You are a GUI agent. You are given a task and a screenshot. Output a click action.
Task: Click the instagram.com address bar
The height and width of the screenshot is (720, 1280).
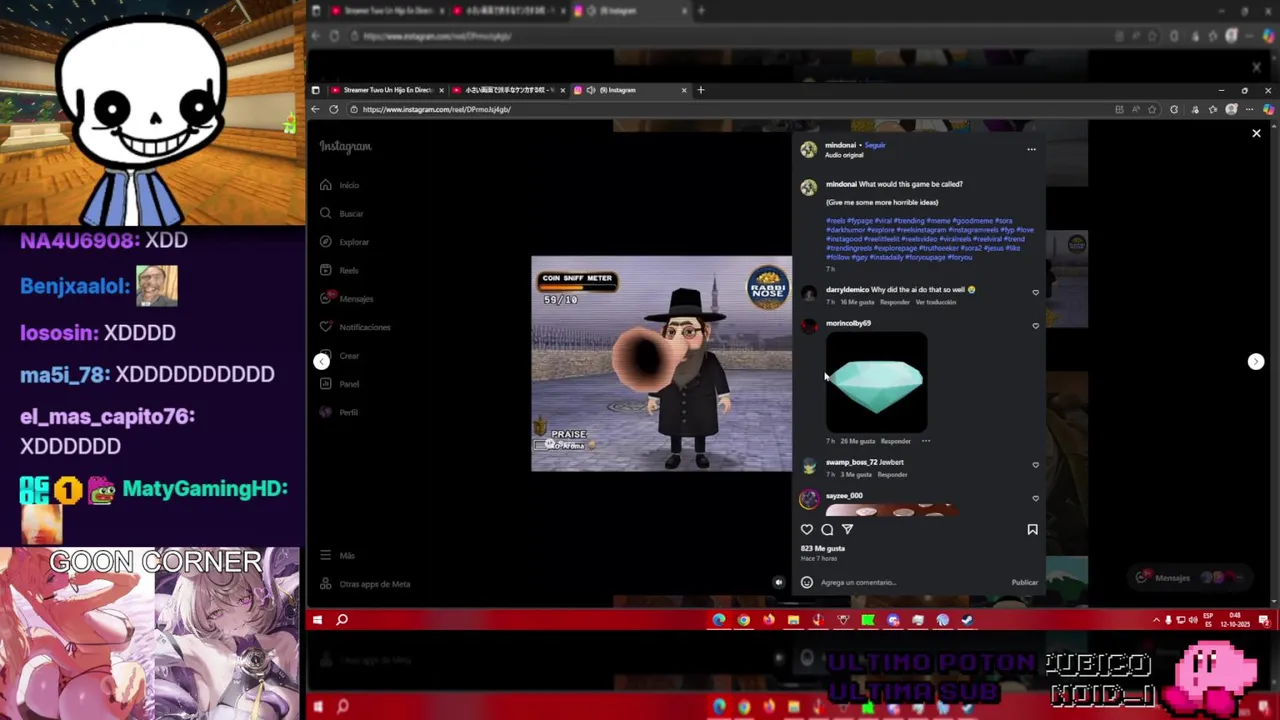click(727, 109)
